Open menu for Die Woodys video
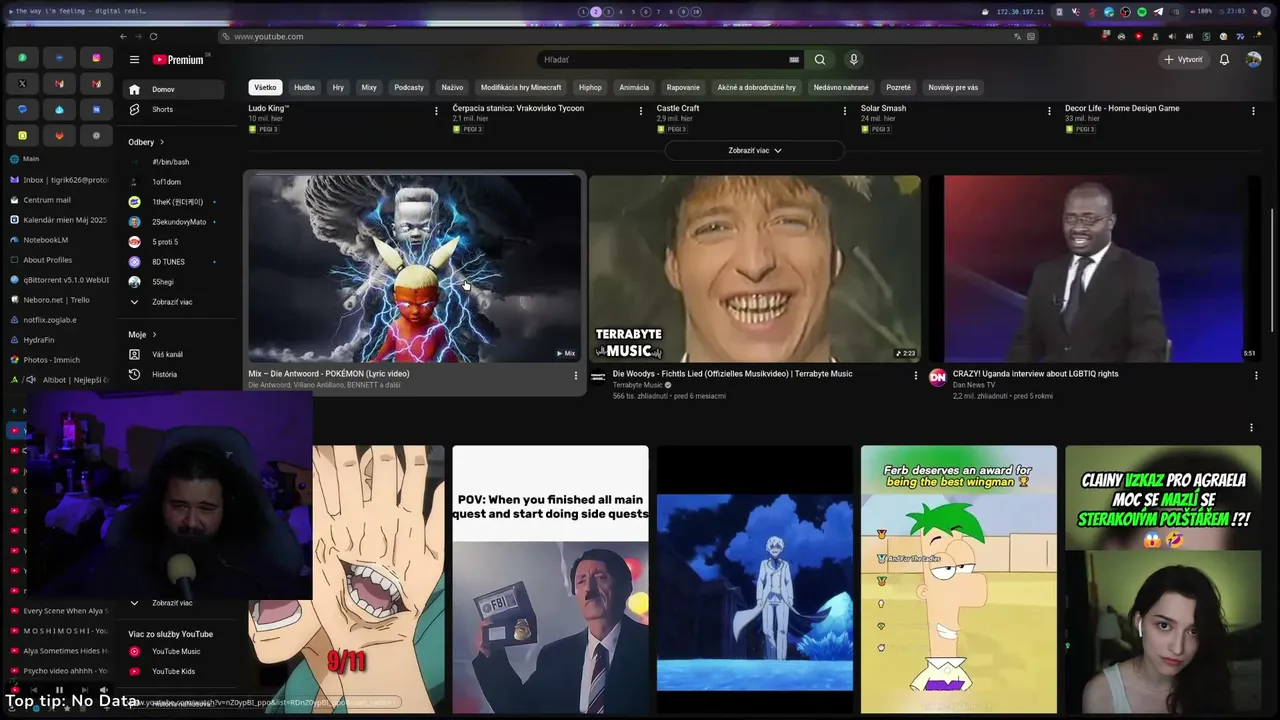 pos(915,376)
